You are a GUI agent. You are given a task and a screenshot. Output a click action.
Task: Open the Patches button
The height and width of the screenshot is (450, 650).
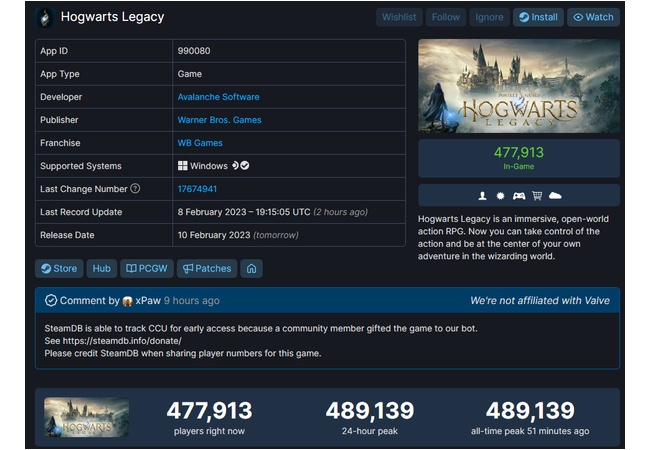[207, 269]
